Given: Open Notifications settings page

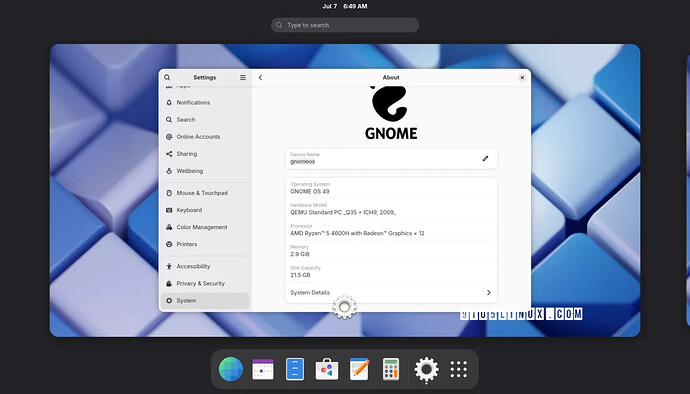Looking at the screenshot, I should pyautogui.click(x=205, y=103).
